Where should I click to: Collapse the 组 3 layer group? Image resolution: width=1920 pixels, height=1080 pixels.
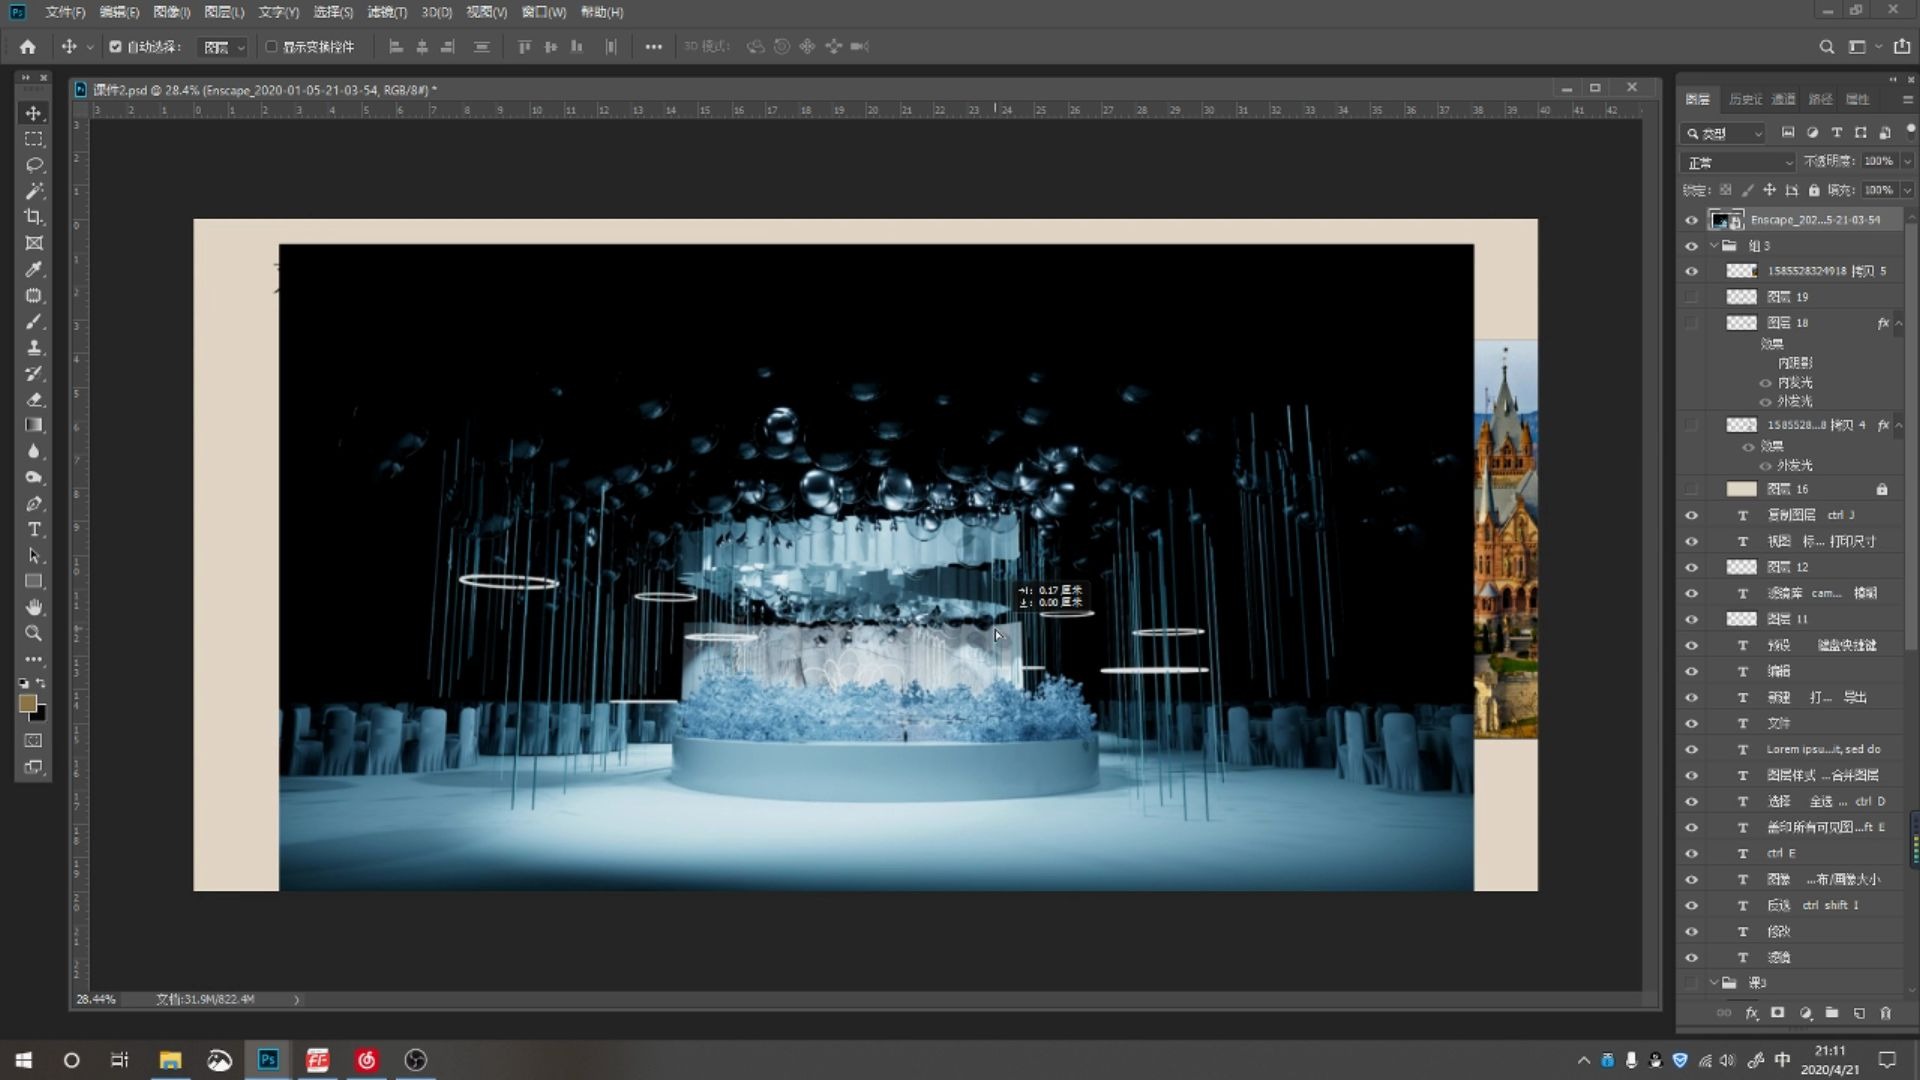[1714, 246]
